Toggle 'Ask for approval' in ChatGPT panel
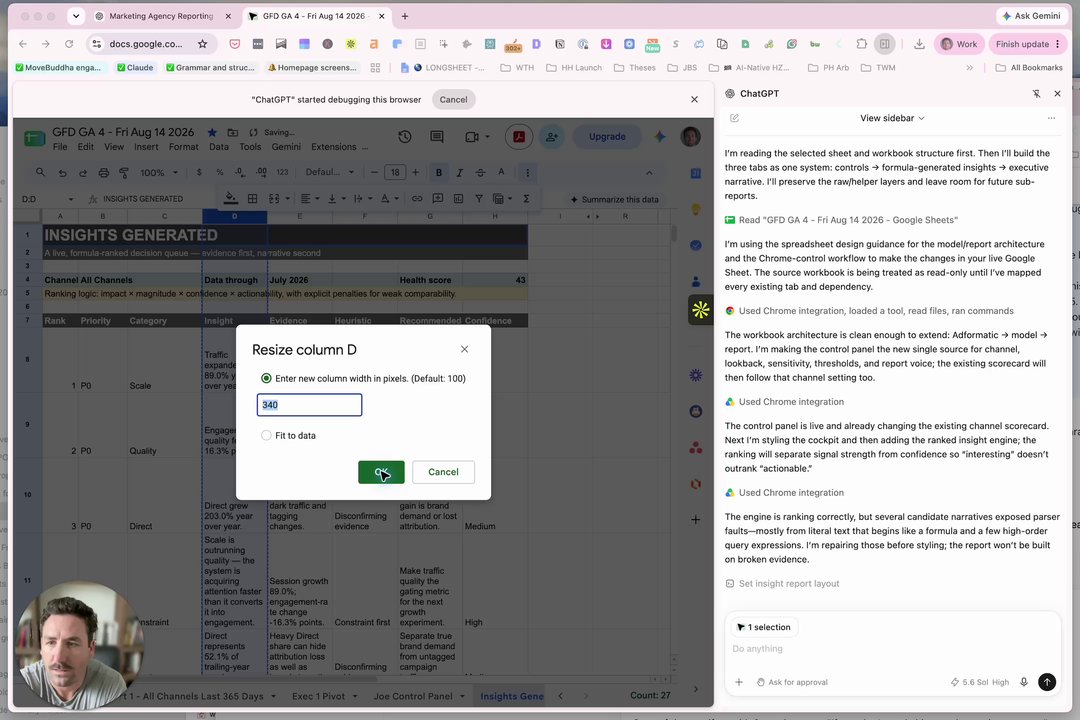The height and width of the screenshot is (720, 1080). [x=792, y=682]
